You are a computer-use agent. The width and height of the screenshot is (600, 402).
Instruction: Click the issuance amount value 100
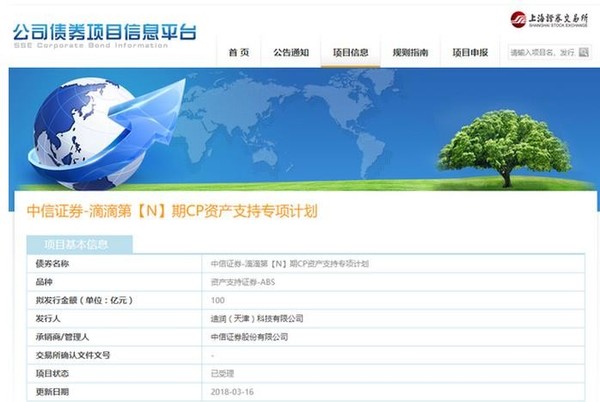pyautogui.click(x=218, y=300)
